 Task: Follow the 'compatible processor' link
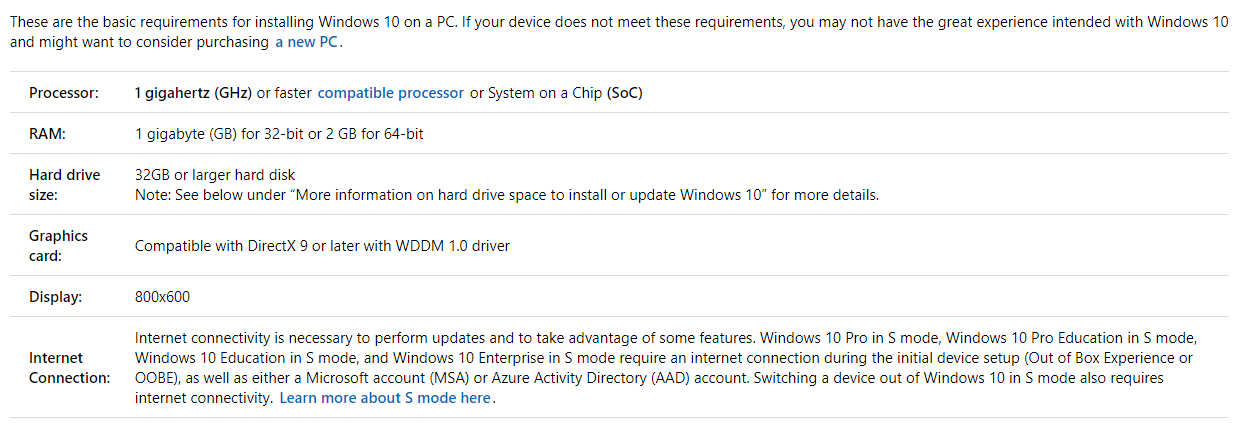click(x=391, y=93)
